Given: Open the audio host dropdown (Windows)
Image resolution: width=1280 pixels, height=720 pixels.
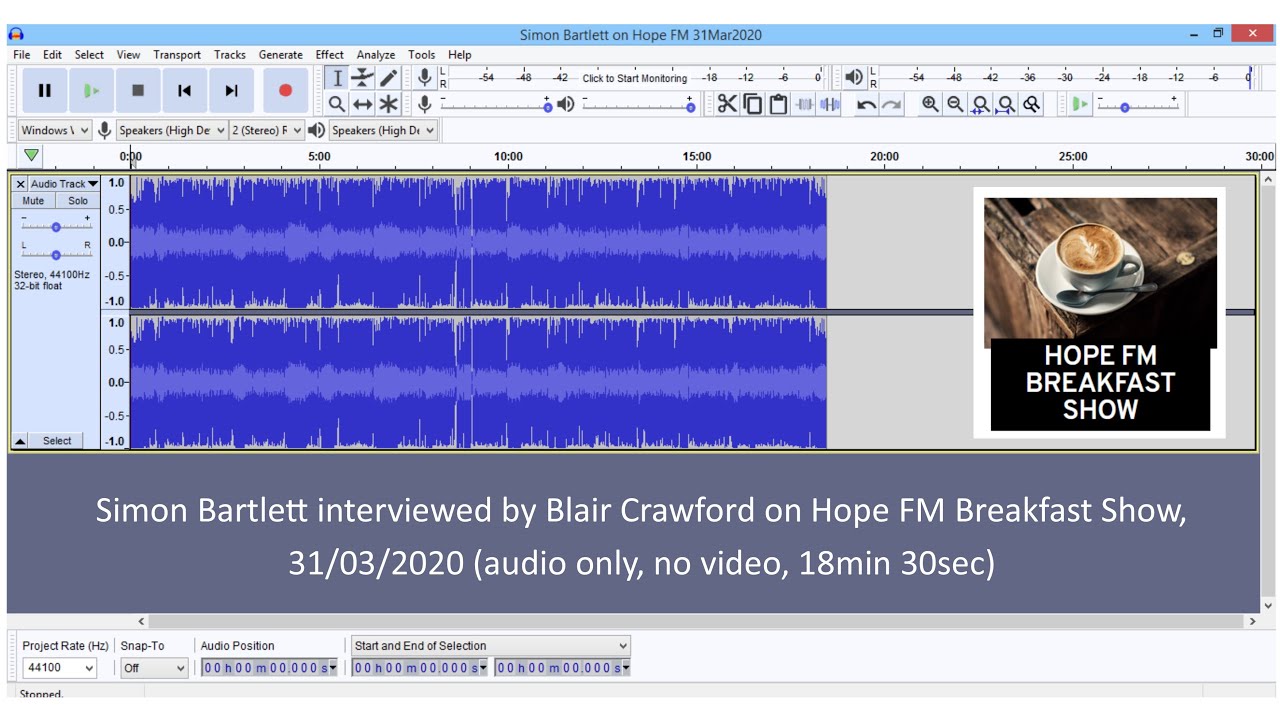Looking at the screenshot, I should (x=55, y=130).
